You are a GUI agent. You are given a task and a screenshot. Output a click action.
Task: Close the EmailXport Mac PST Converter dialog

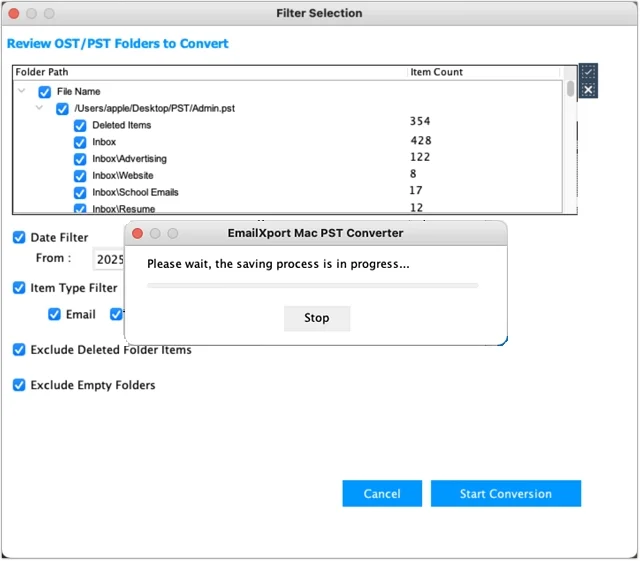[138, 234]
